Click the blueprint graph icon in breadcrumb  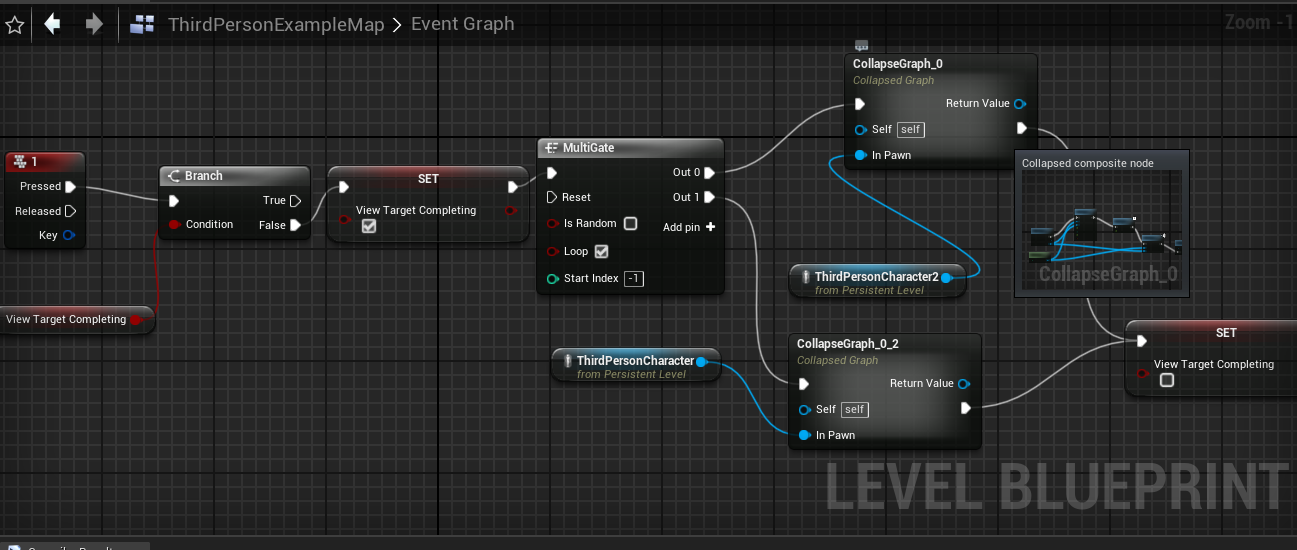click(x=143, y=25)
